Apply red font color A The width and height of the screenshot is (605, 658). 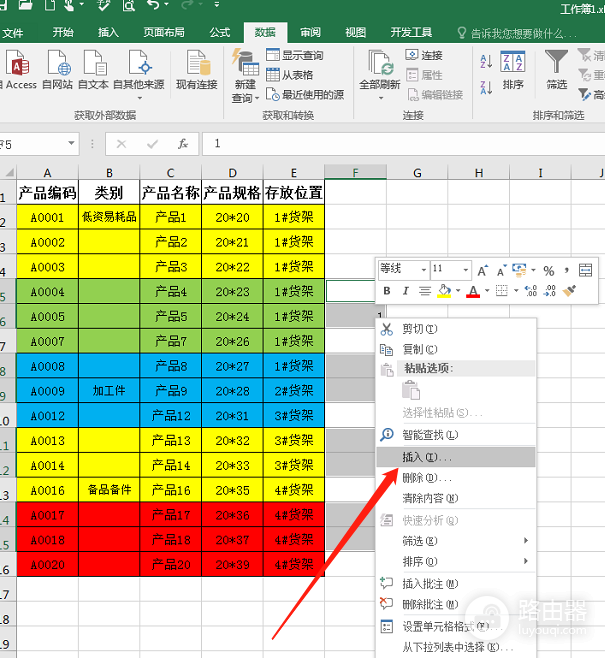click(x=473, y=291)
